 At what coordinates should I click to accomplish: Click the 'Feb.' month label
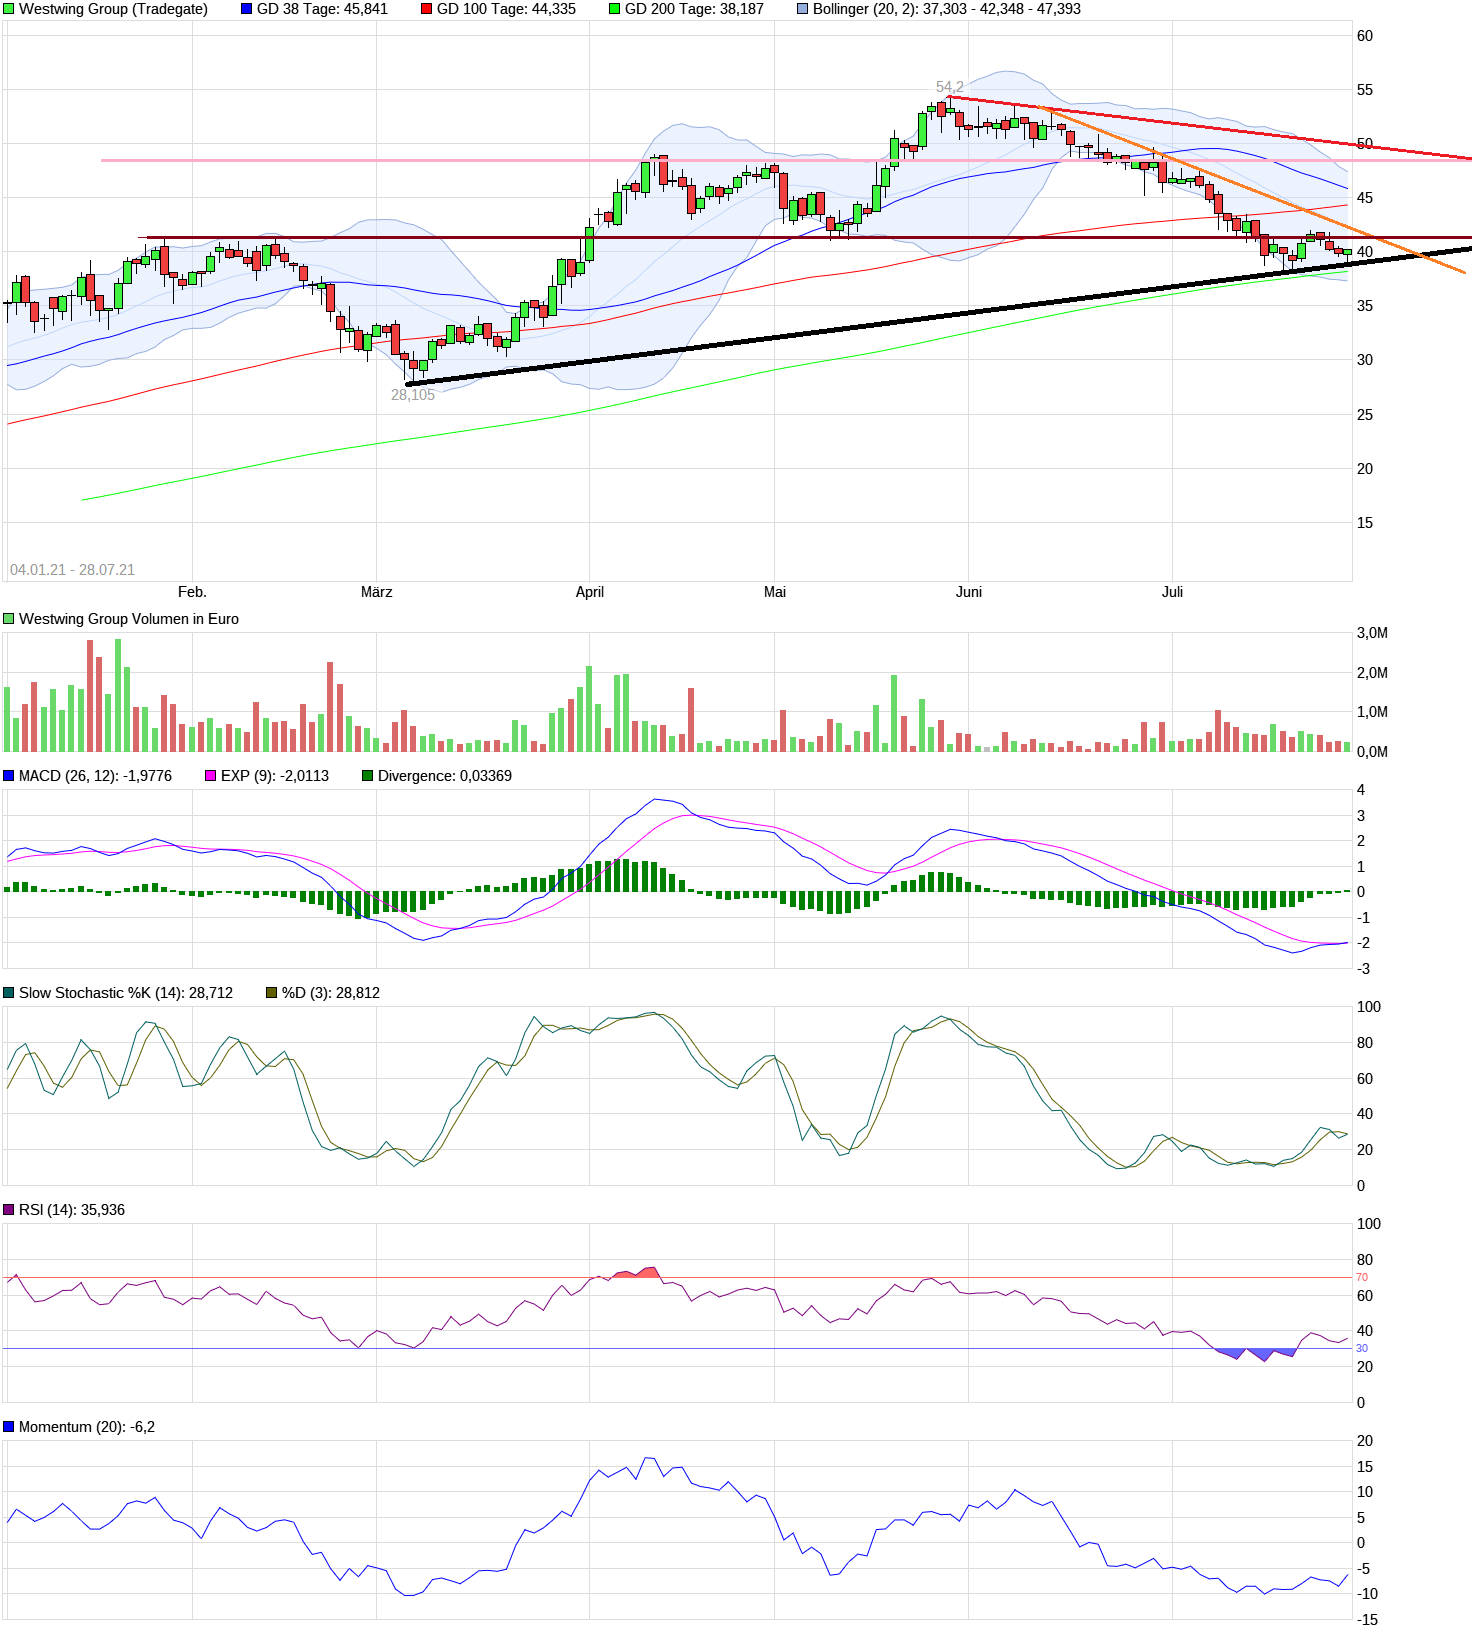pyautogui.click(x=192, y=592)
